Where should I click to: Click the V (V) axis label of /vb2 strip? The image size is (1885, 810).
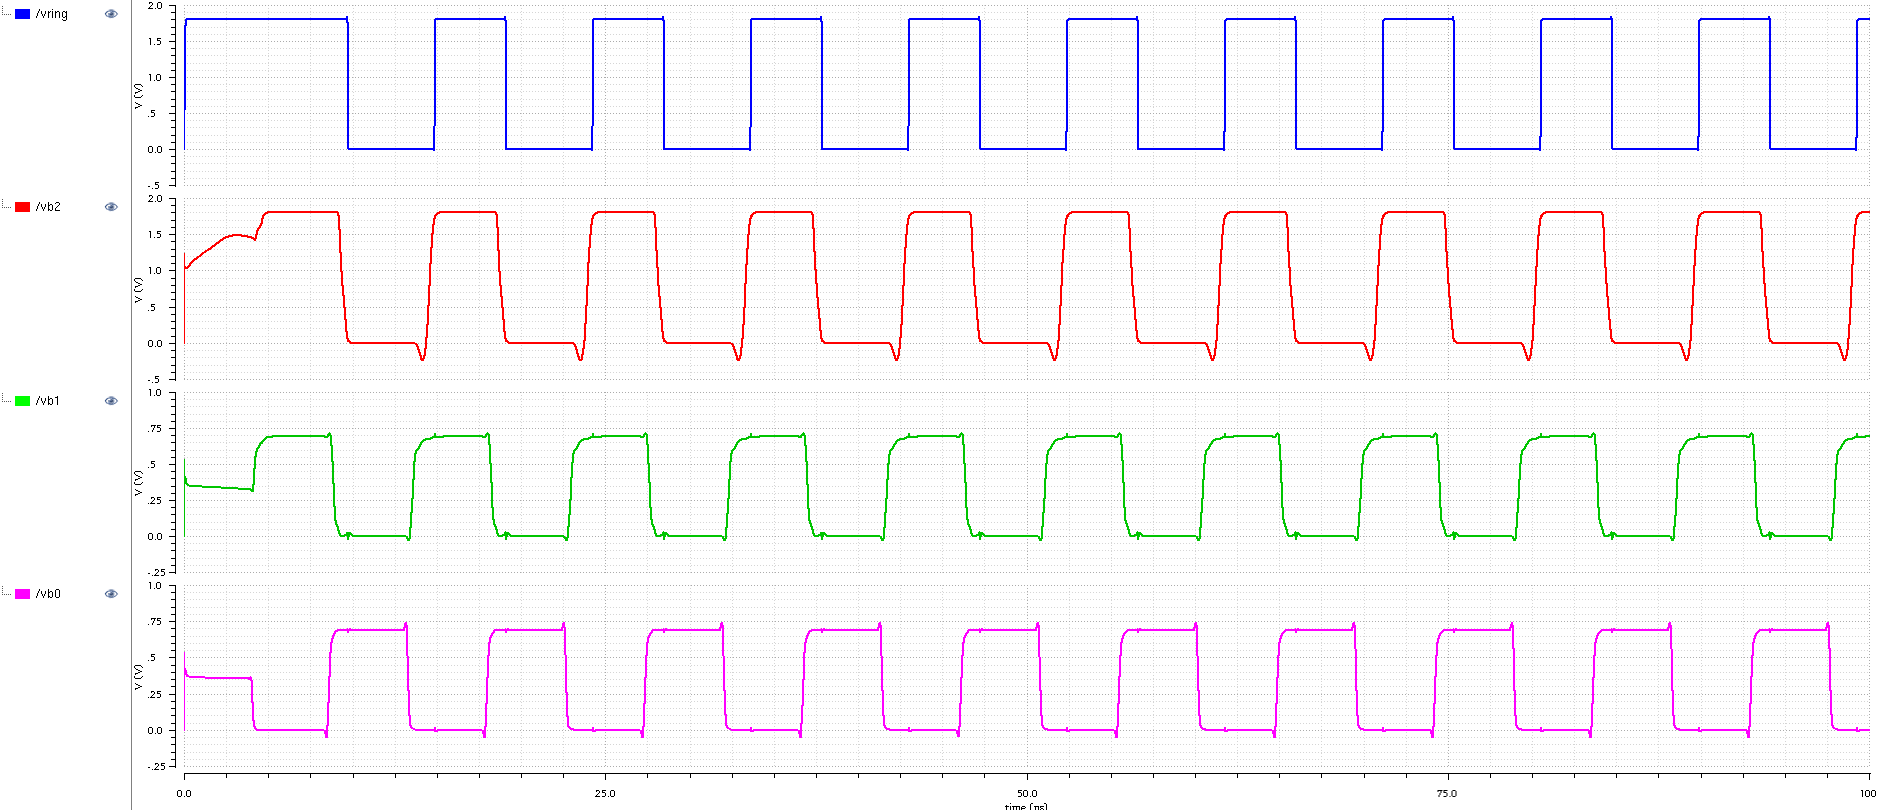(x=139, y=289)
